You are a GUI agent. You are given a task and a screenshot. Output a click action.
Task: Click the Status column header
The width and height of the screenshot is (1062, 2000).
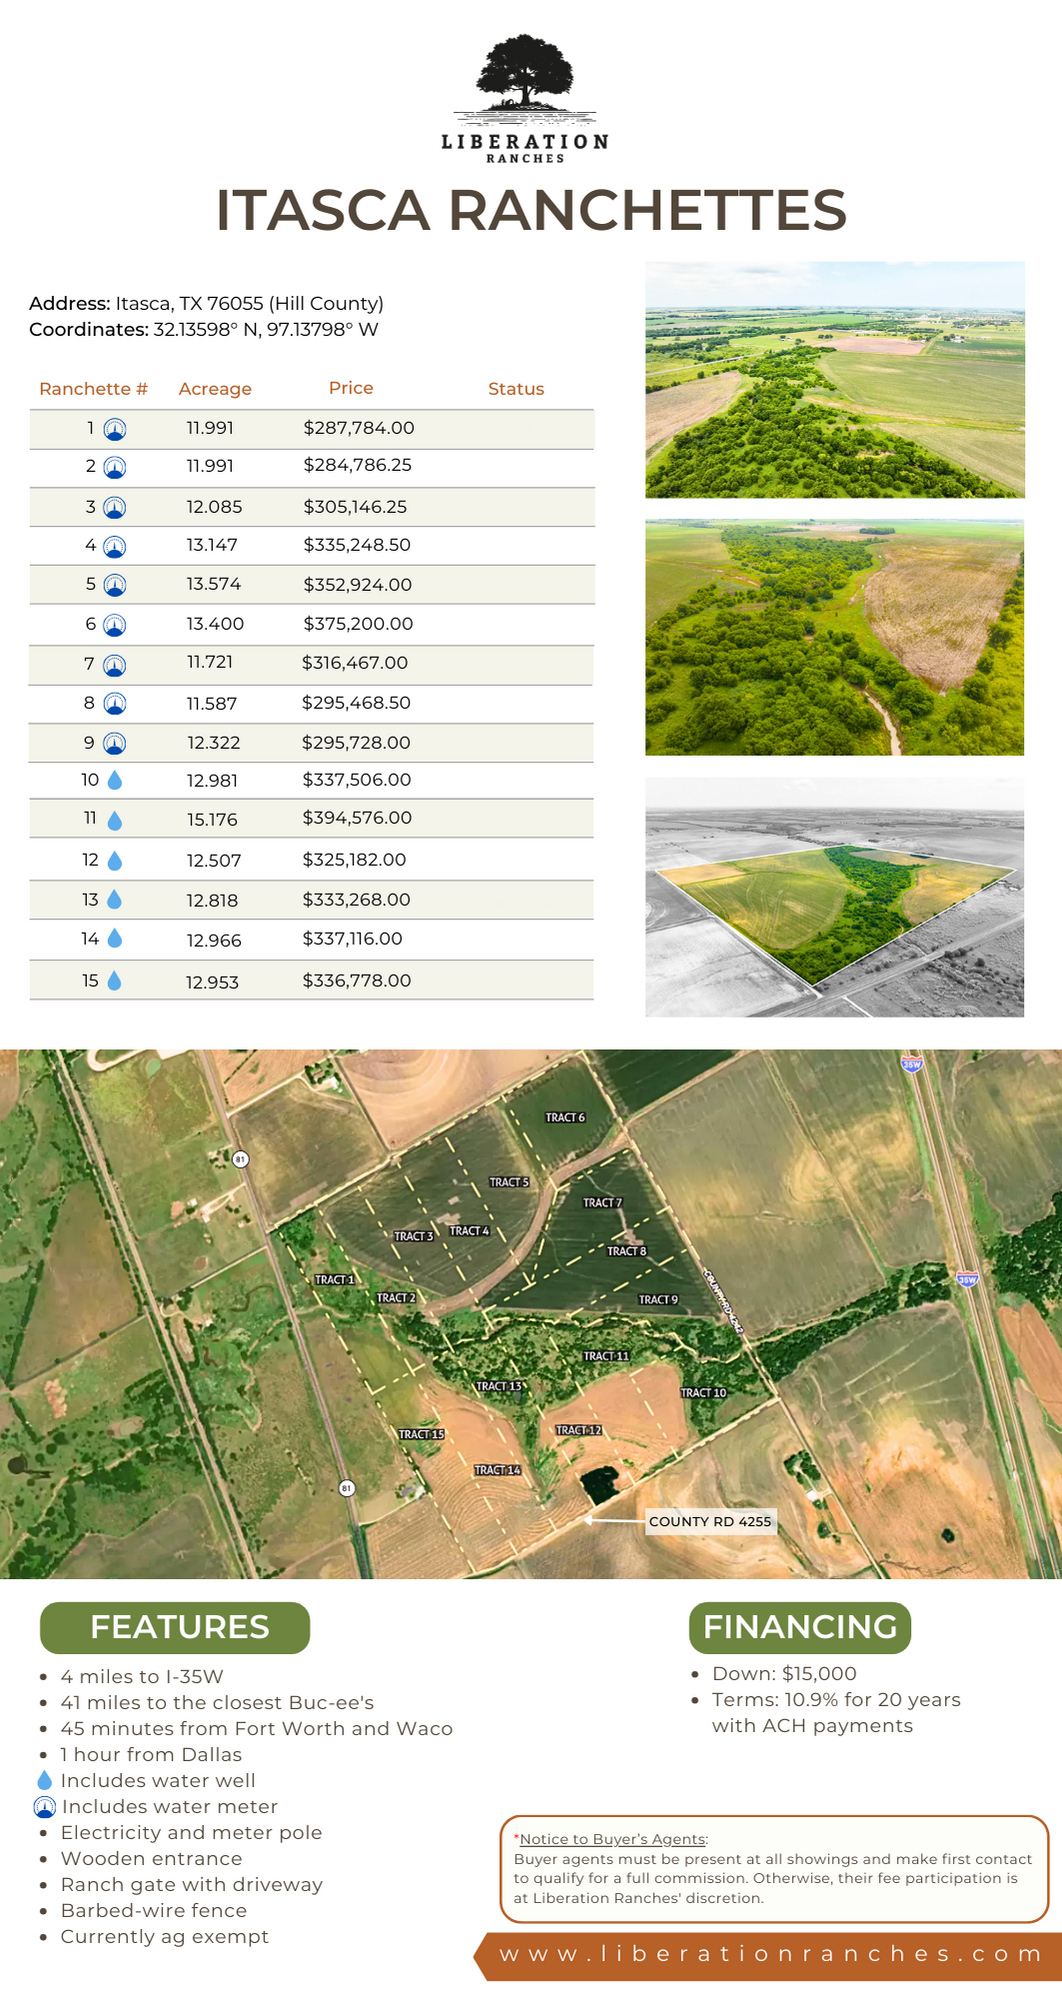click(516, 389)
